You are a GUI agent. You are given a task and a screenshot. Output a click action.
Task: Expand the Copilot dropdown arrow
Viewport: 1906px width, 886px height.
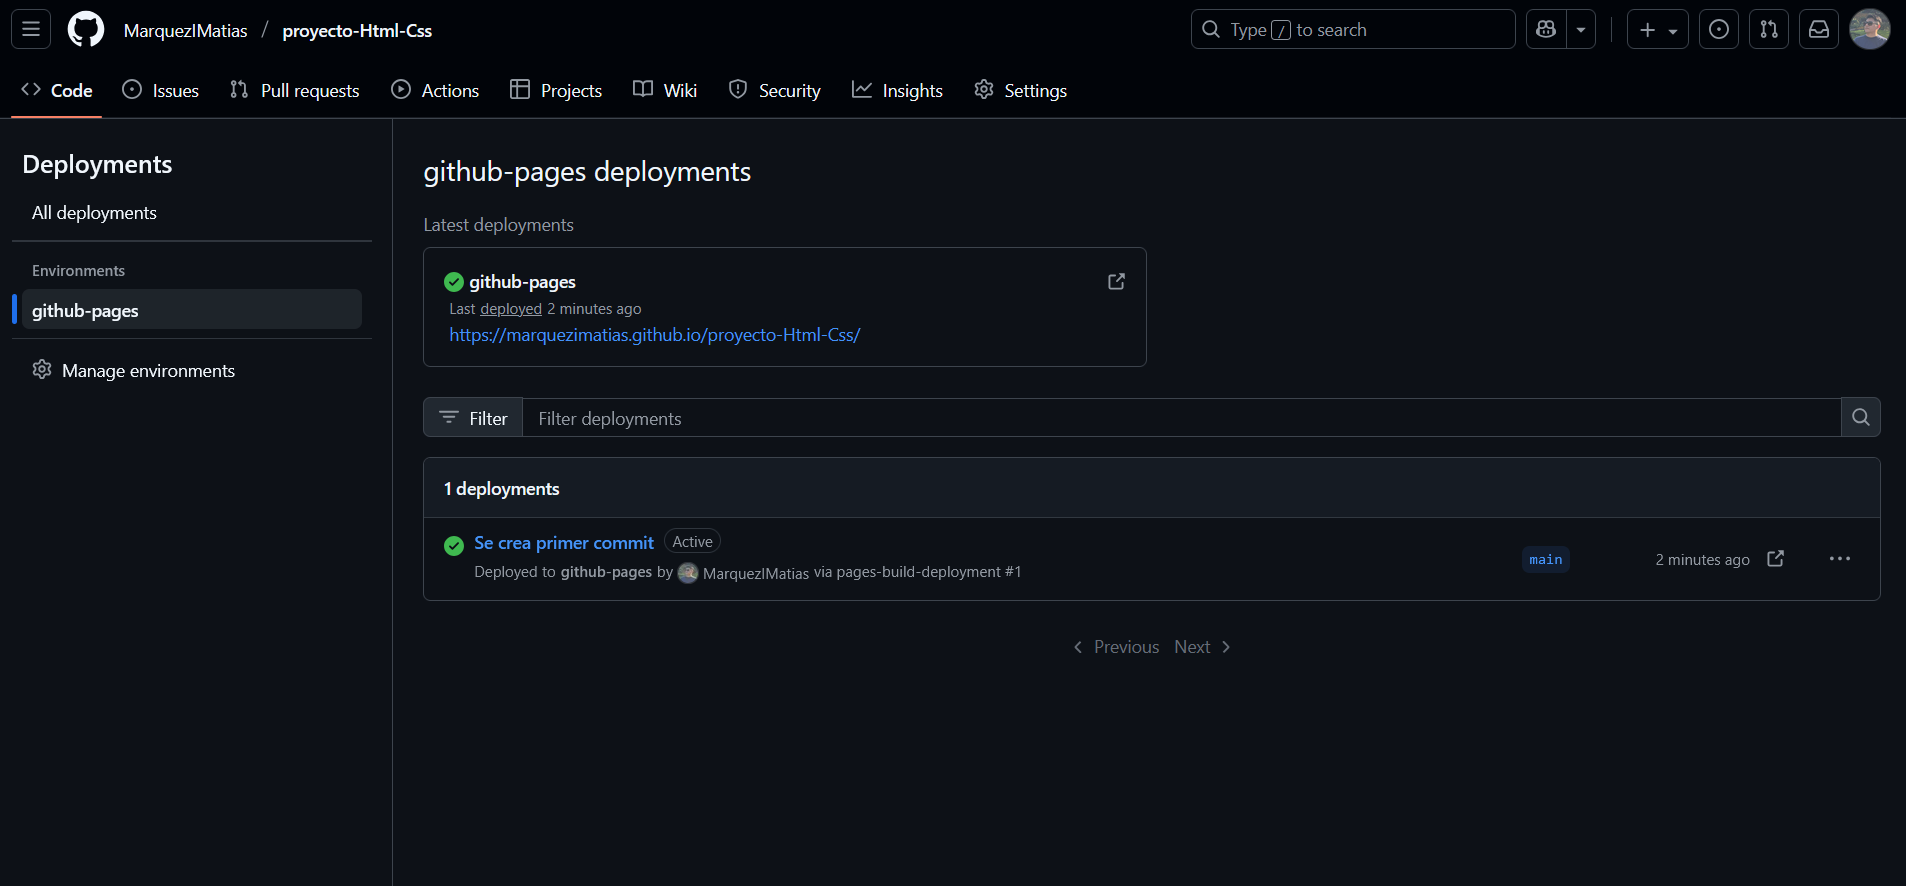click(1581, 29)
